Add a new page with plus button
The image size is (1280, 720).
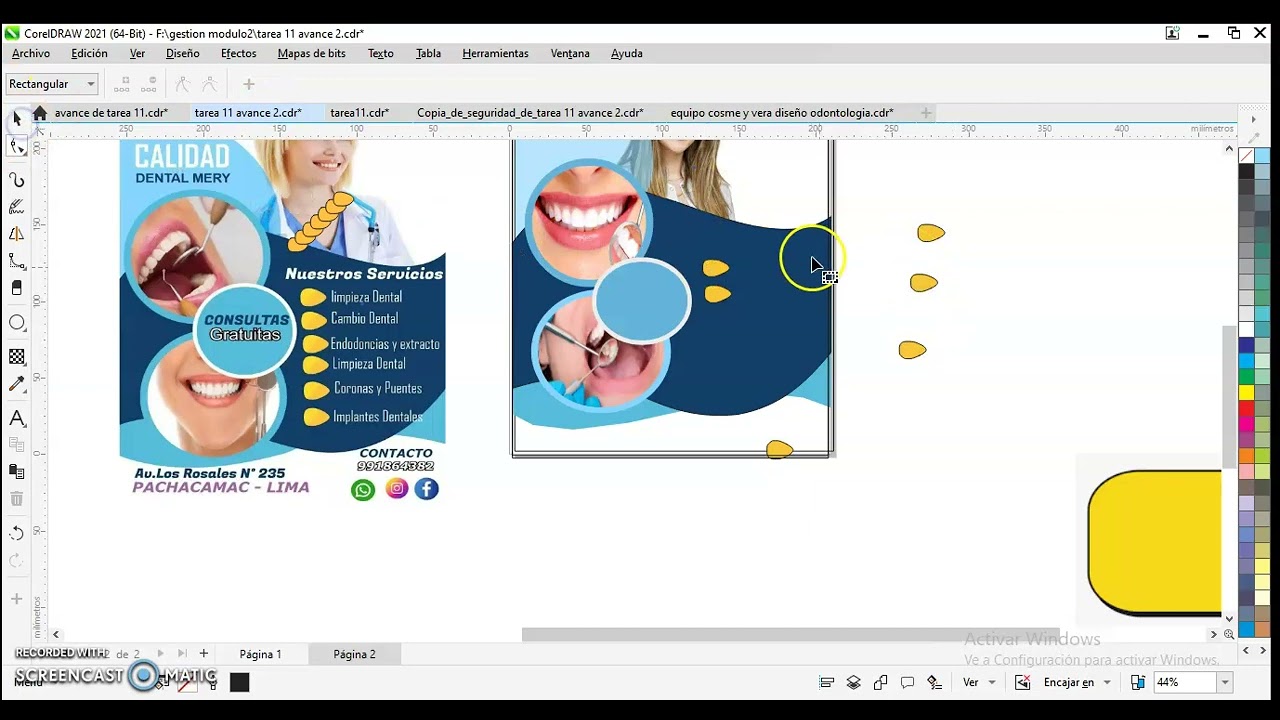pyautogui.click(x=203, y=654)
